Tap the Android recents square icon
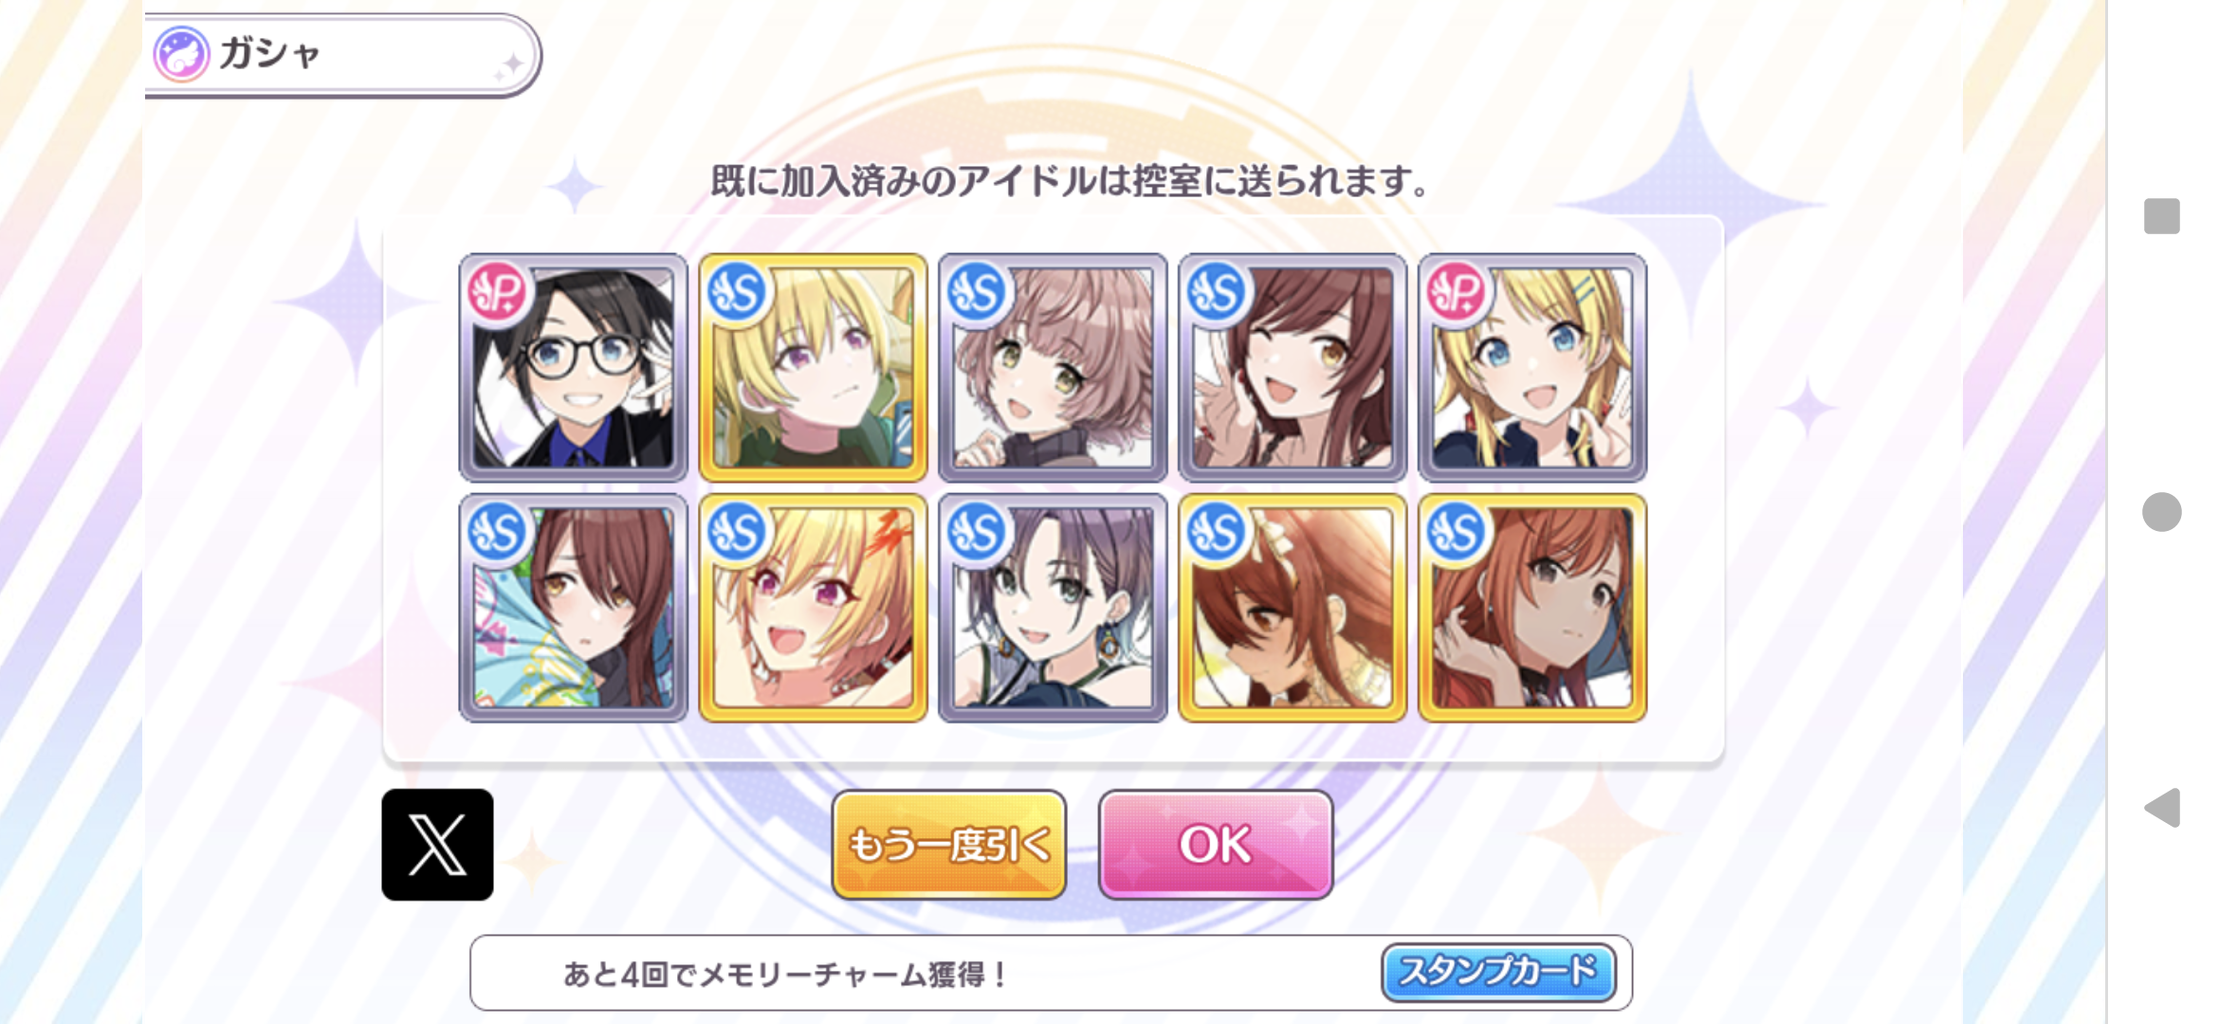 [x=2162, y=216]
